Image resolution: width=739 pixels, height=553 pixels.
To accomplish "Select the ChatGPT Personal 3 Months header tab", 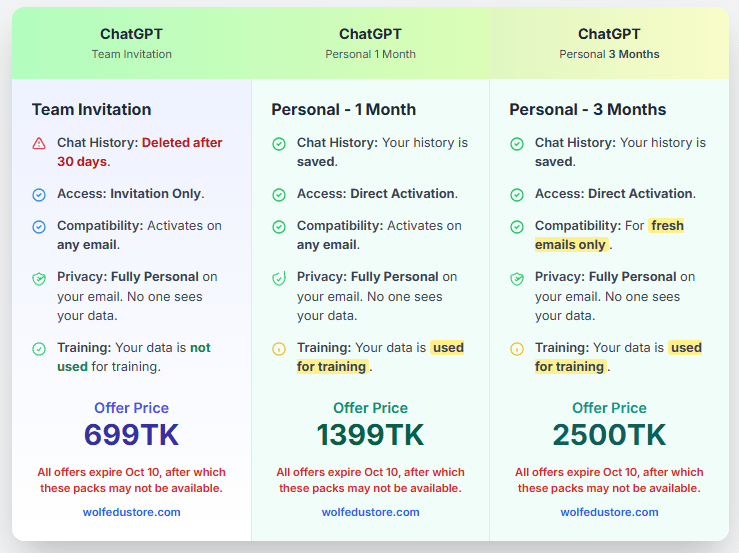I will 609,43.
